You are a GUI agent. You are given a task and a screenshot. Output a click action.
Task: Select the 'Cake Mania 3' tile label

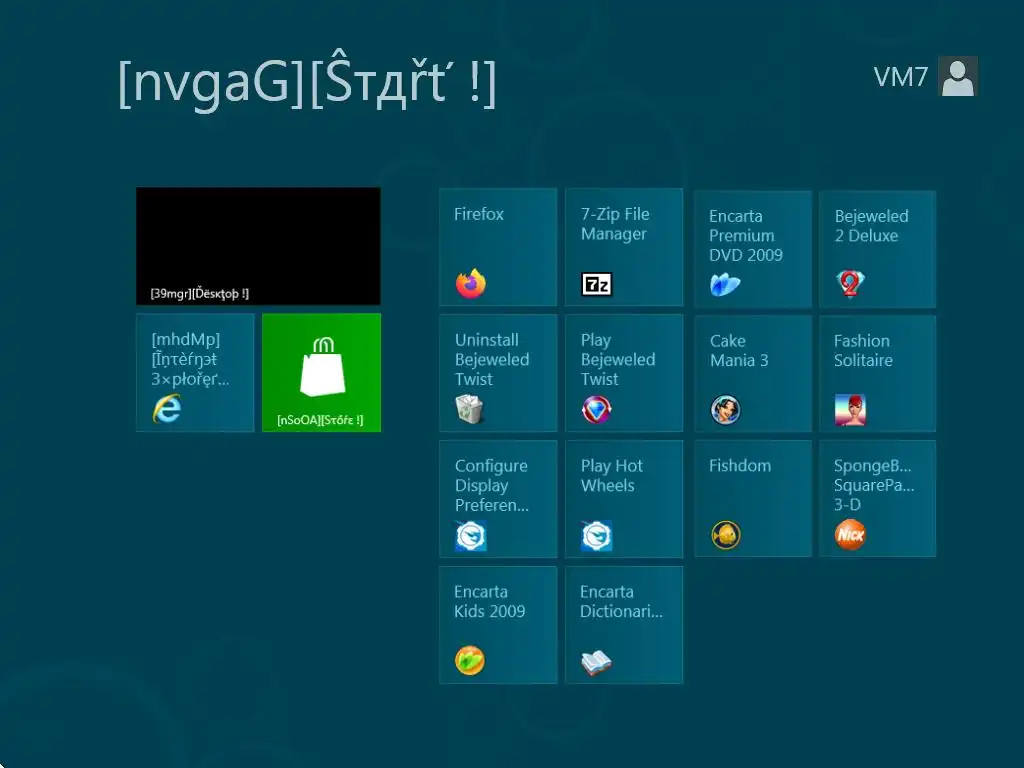[739, 351]
